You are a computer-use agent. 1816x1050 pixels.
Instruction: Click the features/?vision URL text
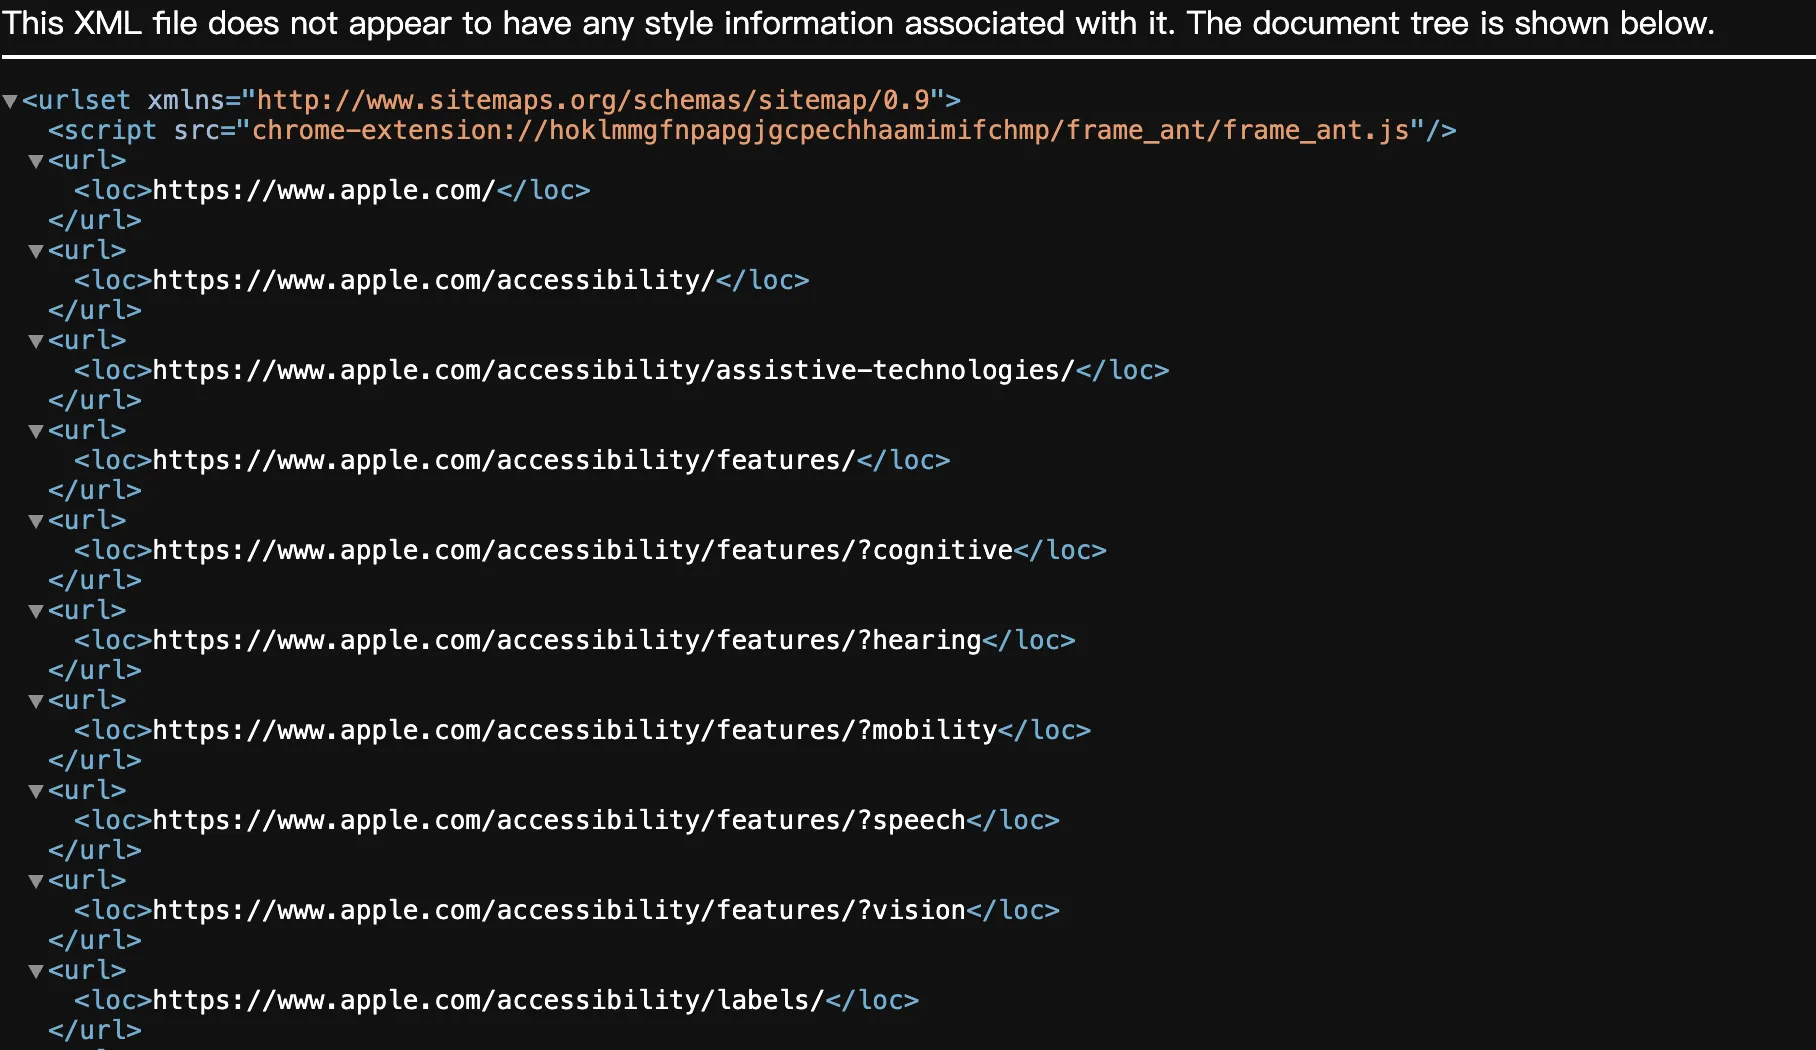[559, 910]
